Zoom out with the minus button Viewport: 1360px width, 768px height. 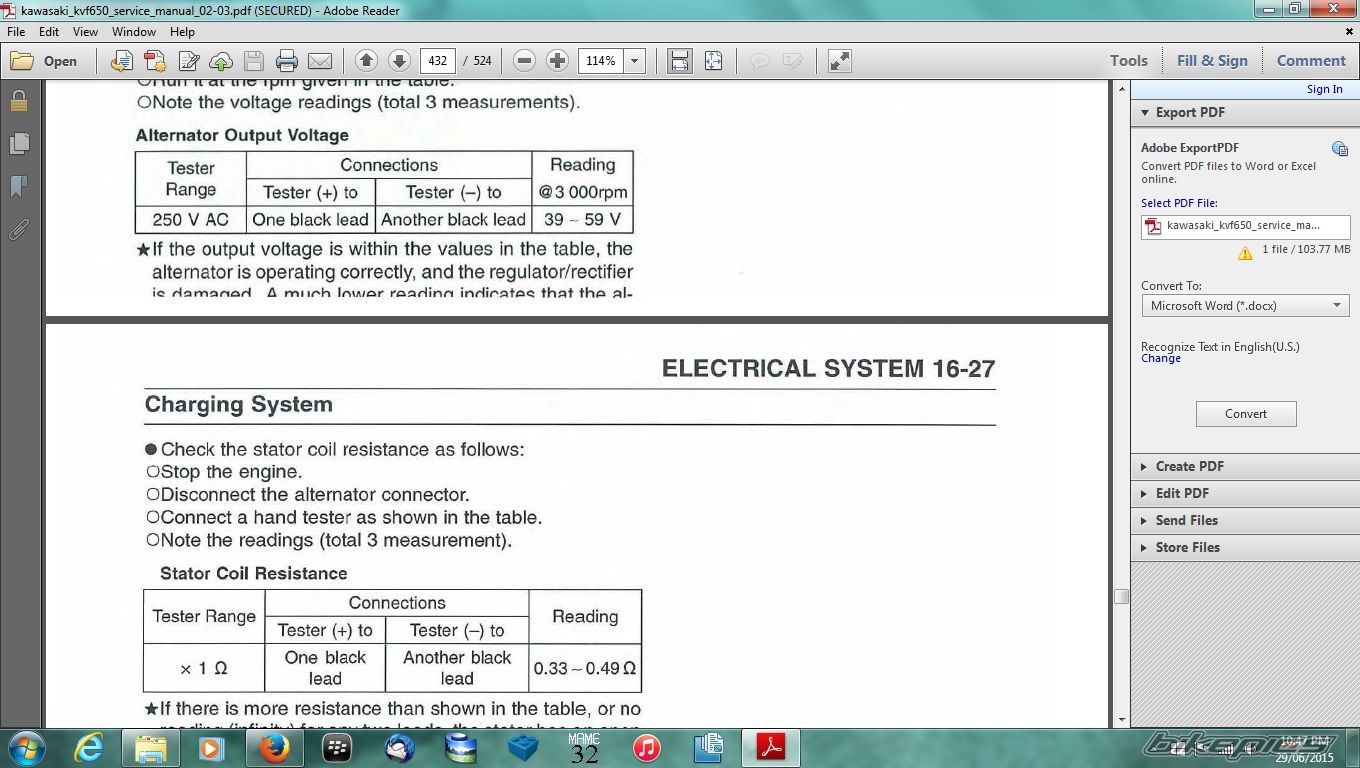(x=524, y=61)
